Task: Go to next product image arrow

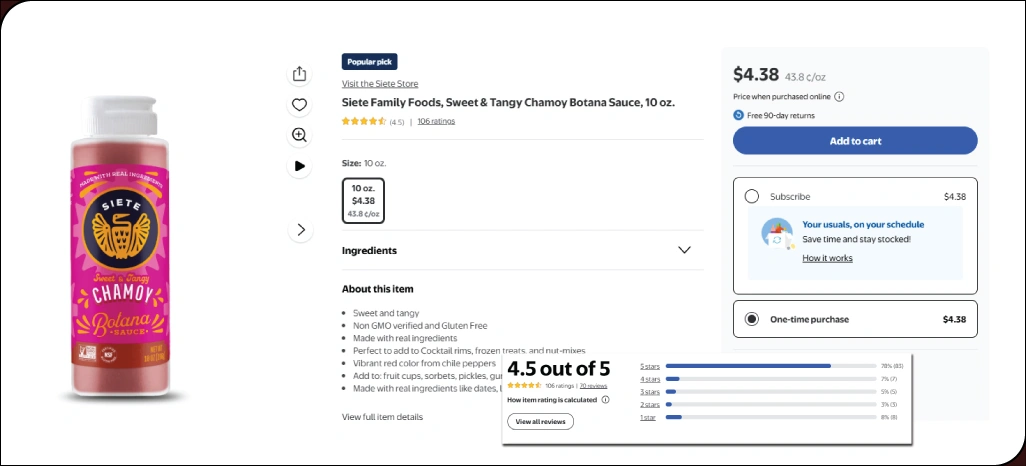Action: click(x=300, y=230)
